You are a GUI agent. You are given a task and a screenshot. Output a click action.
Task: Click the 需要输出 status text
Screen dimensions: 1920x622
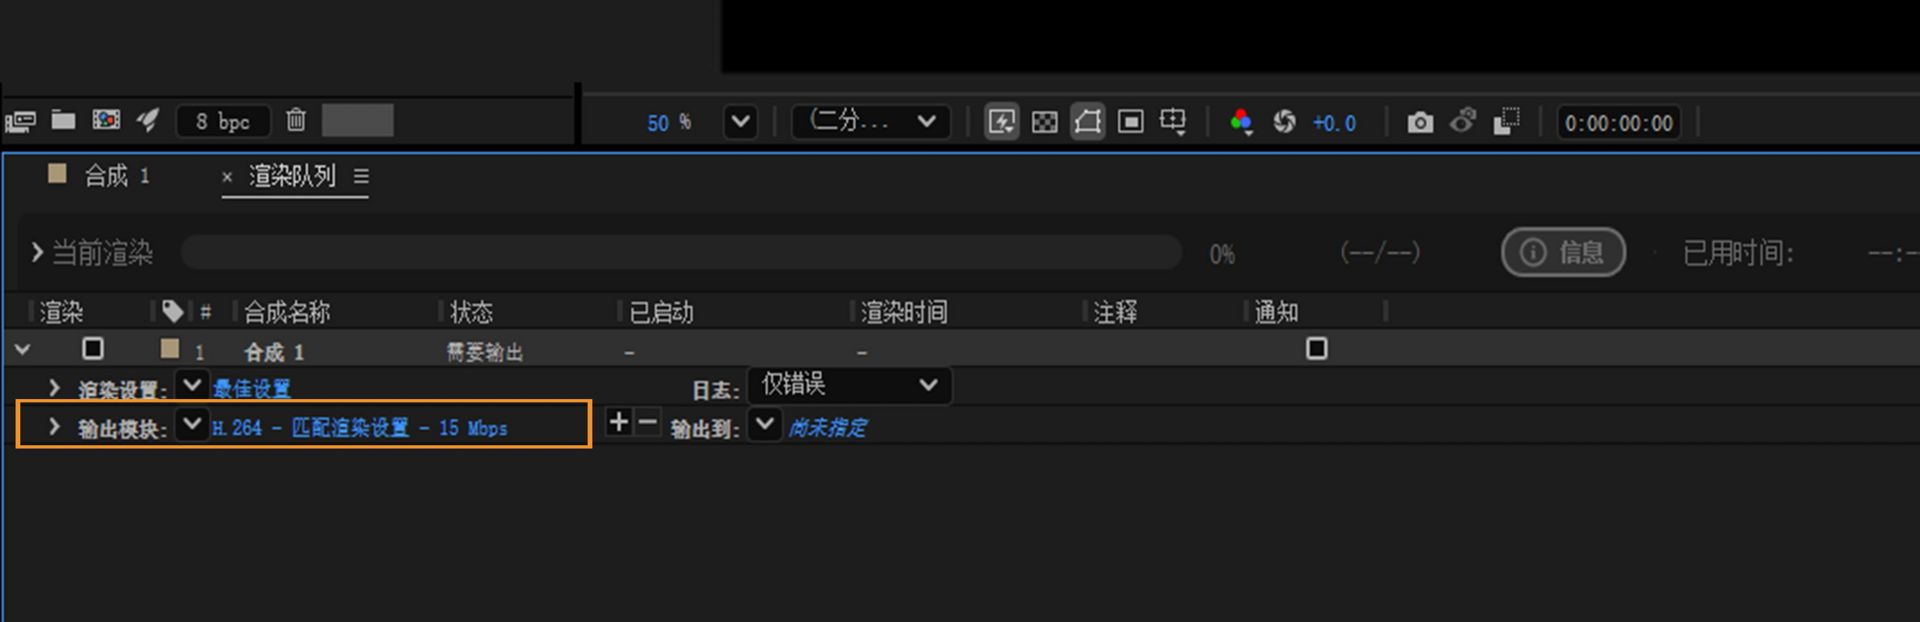(484, 352)
